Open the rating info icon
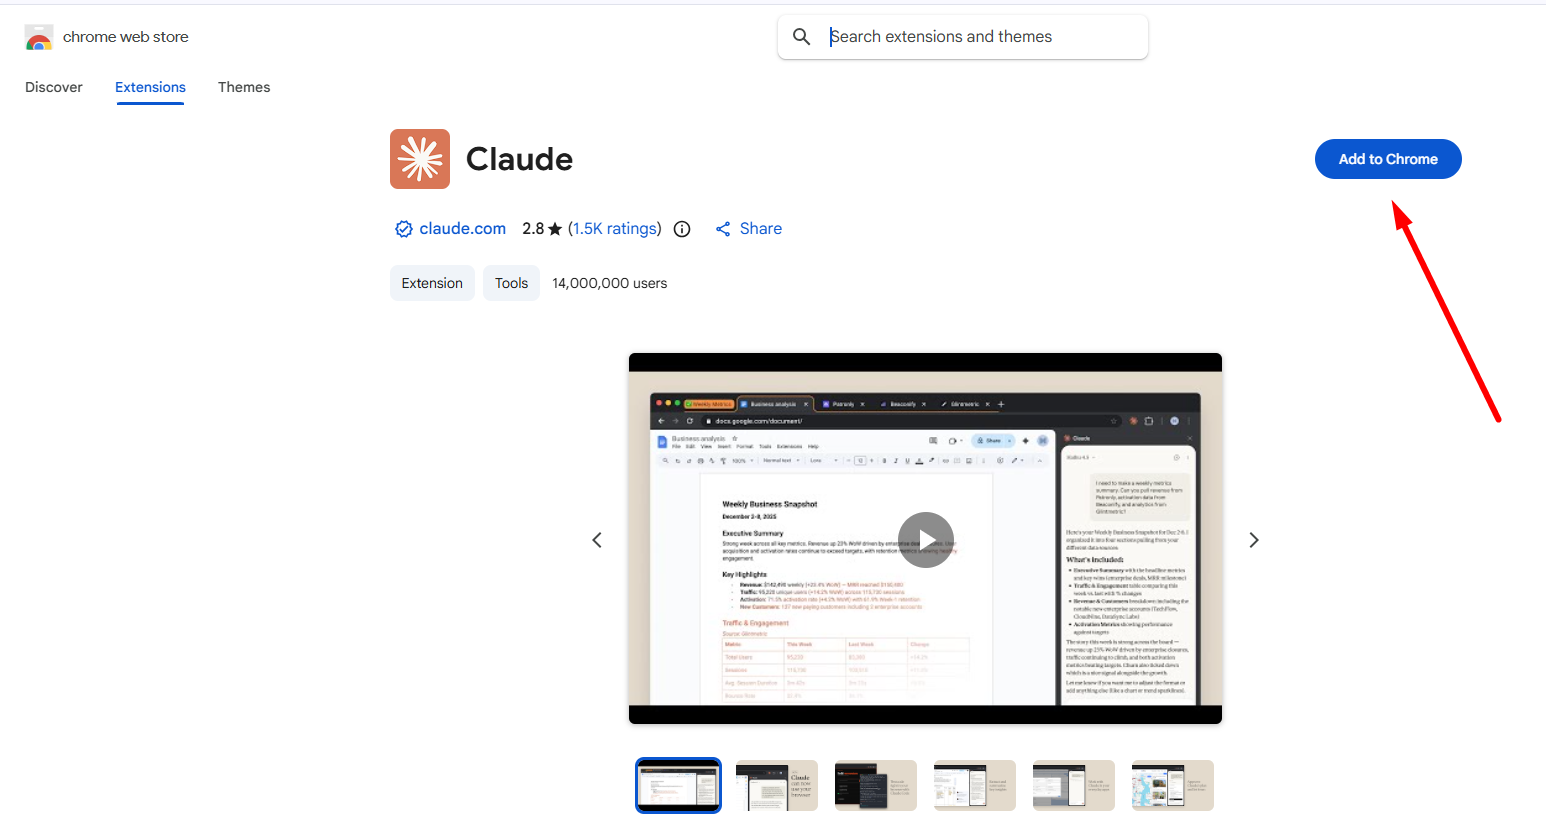 (x=682, y=229)
